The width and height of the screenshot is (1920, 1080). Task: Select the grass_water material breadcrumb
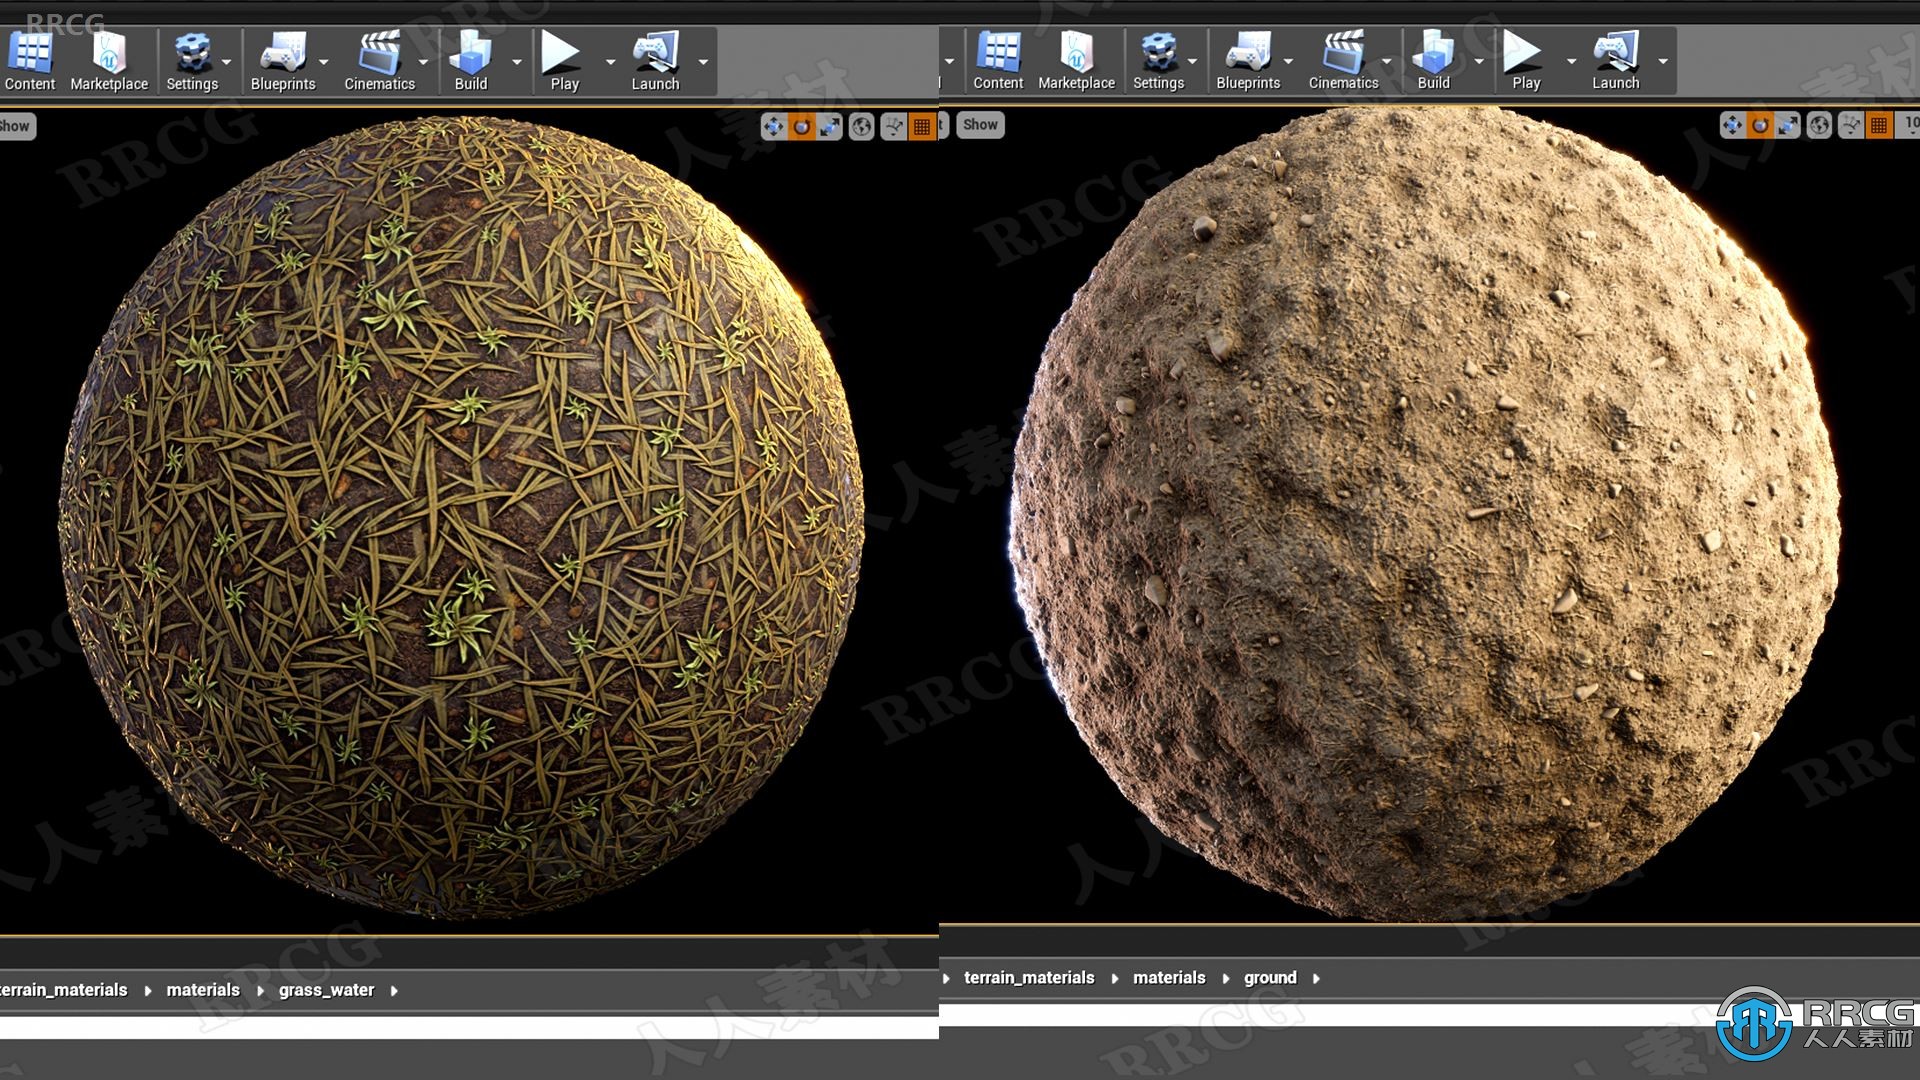click(x=328, y=989)
